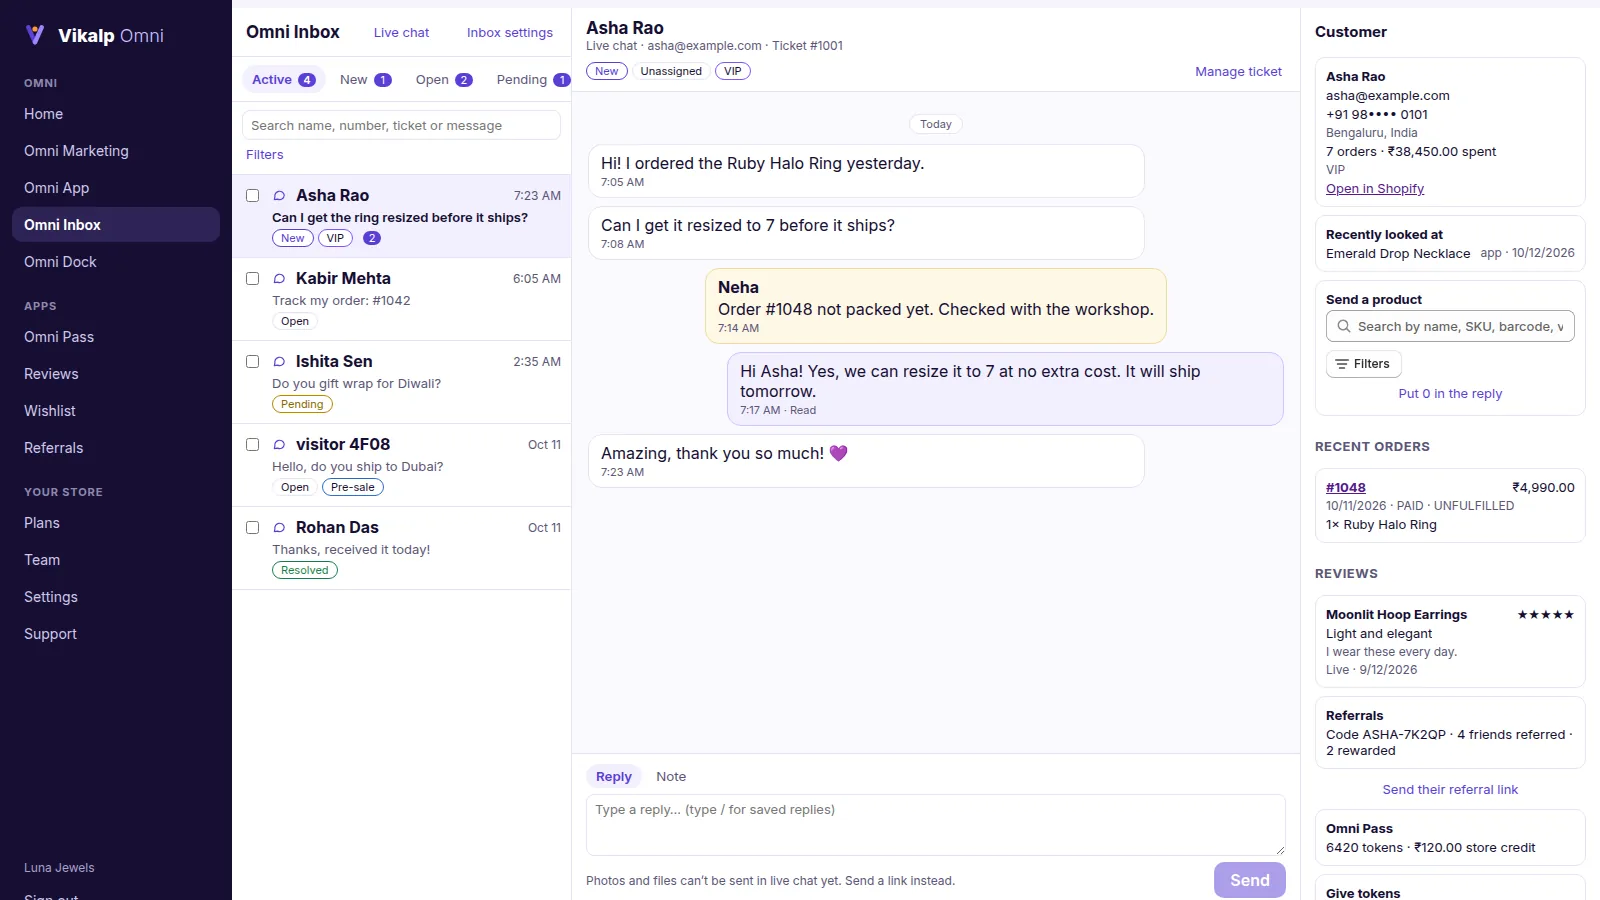1600x900 pixels.
Task: Navigate to Home in sidebar
Action: (x=116, y=114)
